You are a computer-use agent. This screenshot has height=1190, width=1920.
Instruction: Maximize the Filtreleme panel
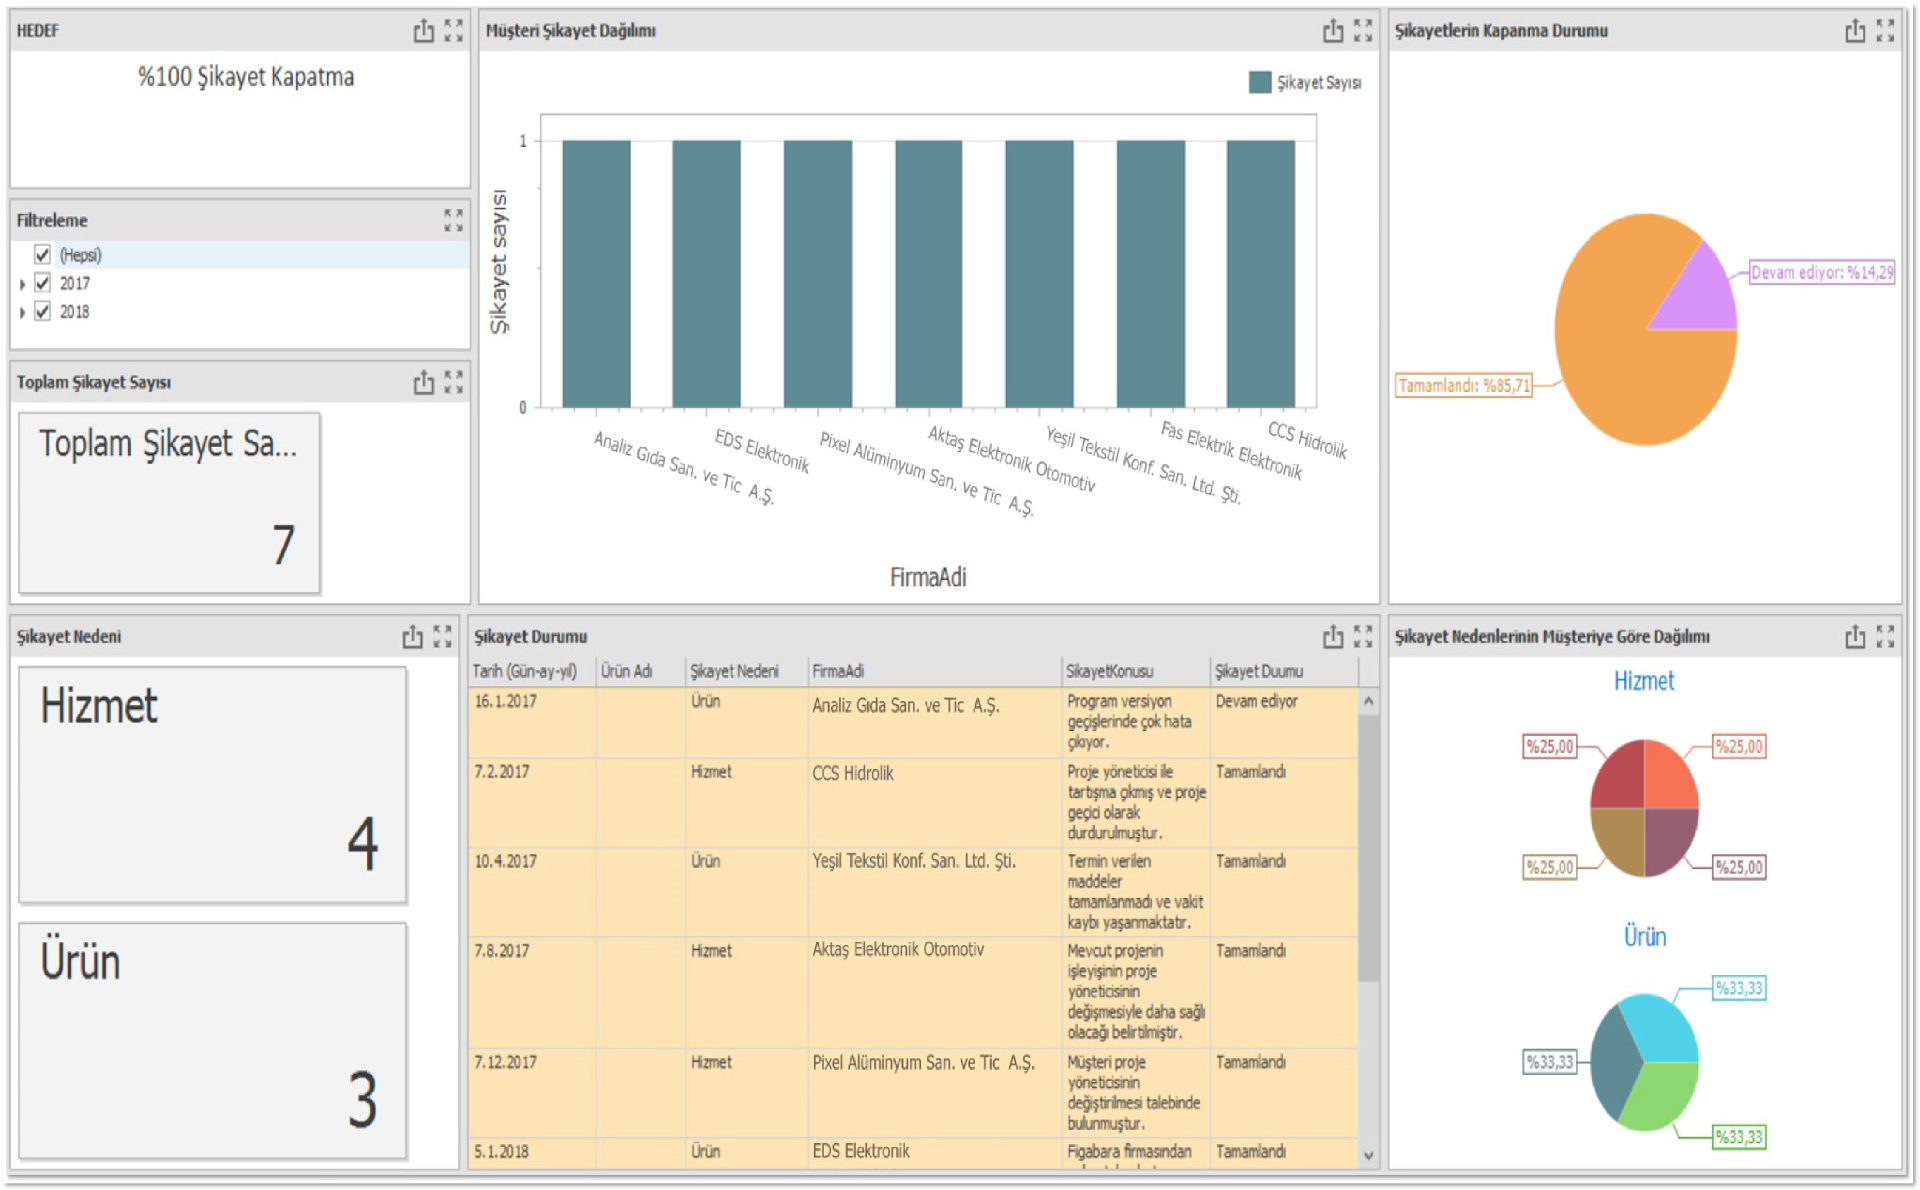point(454,220)
